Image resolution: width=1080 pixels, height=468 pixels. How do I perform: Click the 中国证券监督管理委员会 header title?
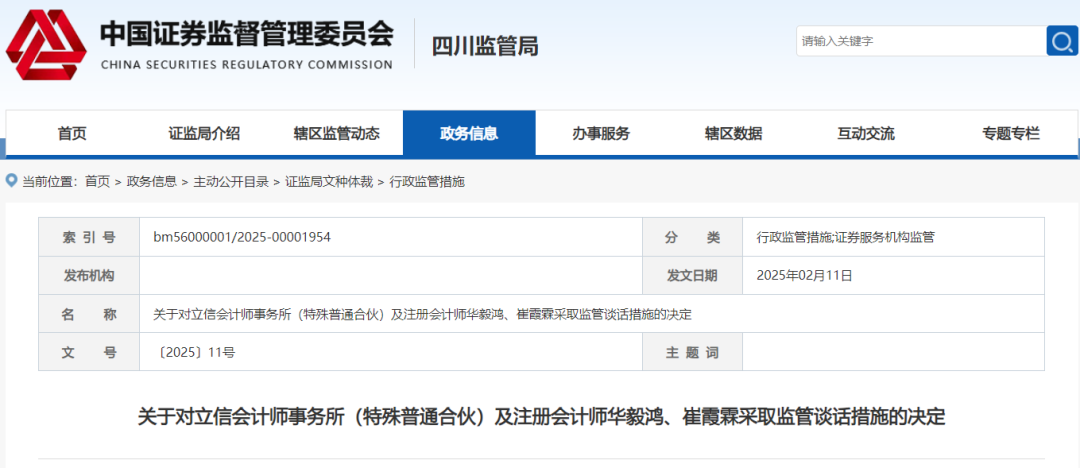tap(247, 34)
